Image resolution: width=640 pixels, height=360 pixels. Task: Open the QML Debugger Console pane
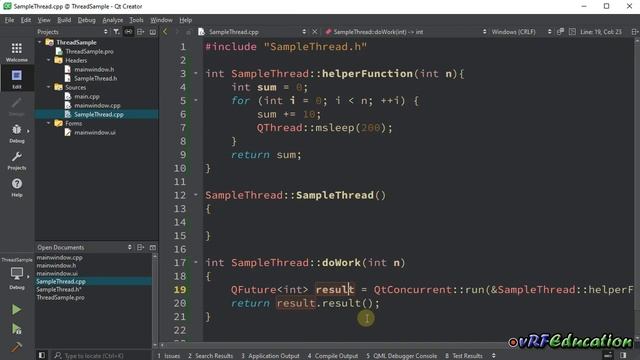[x=402, y=356]
